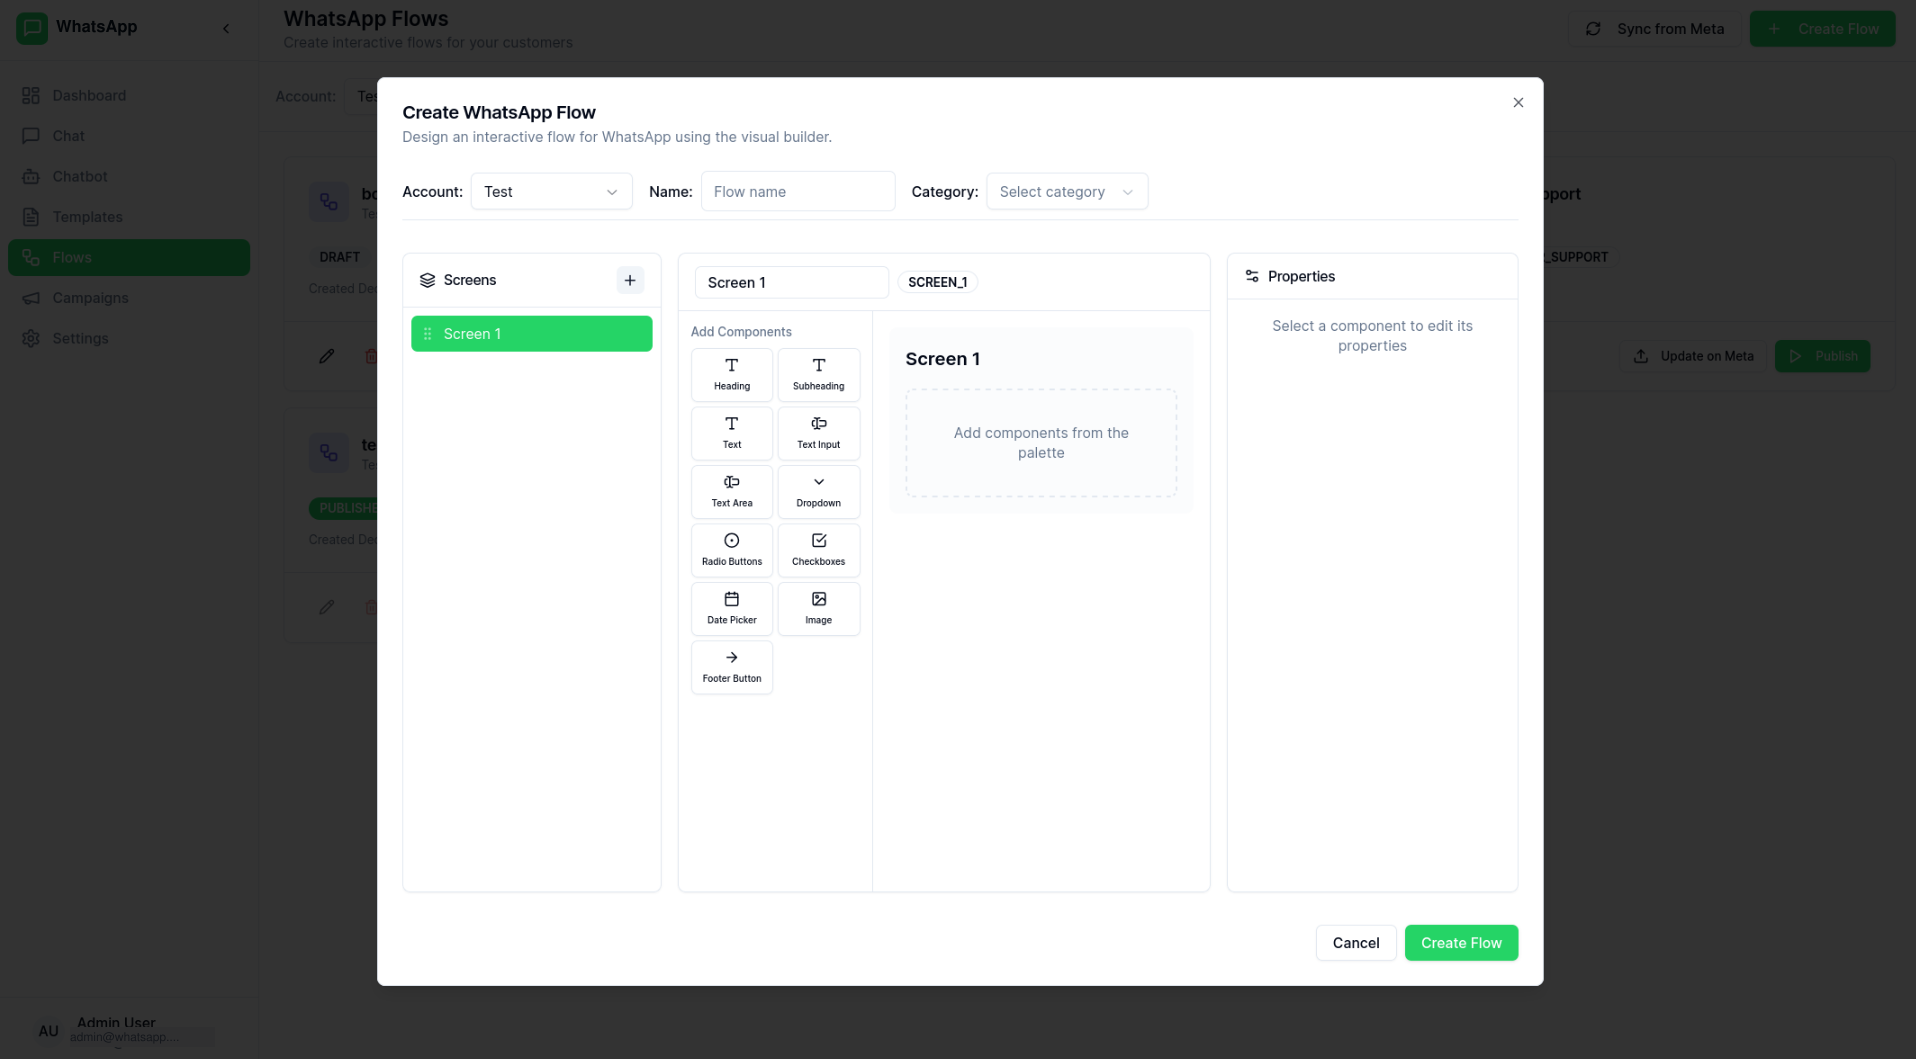Select Screen 1 in the Screens list
The image size is (1916, 1059).
[x=531, y=334]
